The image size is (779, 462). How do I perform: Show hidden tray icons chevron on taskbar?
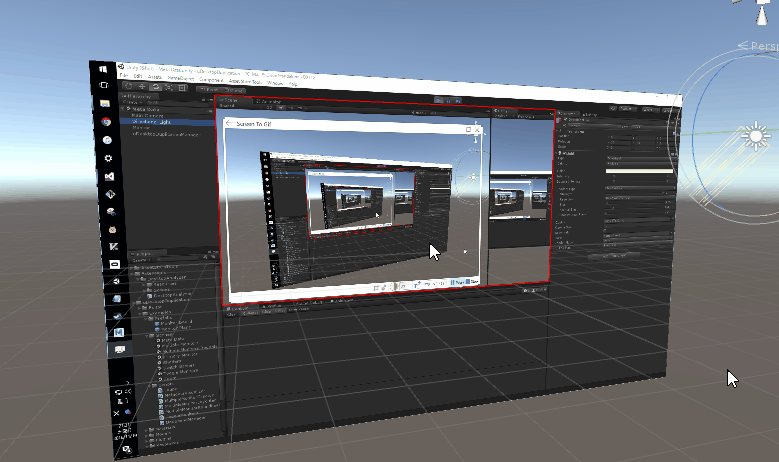click(x=127, y=383)
